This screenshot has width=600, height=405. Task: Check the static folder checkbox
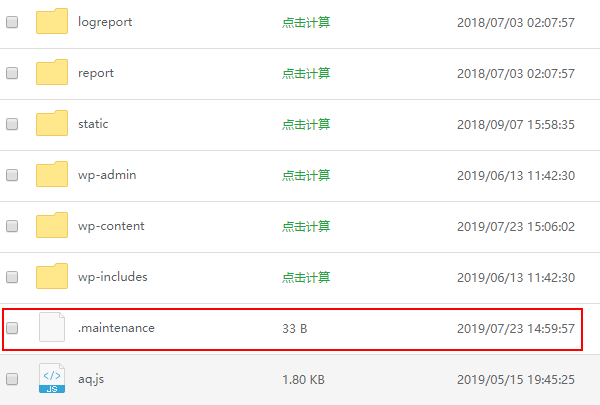click(x=12, y=124)
